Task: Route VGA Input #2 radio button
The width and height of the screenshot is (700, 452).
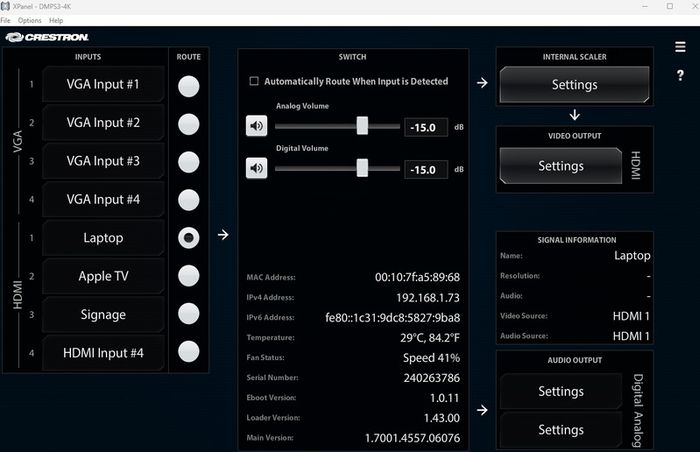Action: [188, 124]
